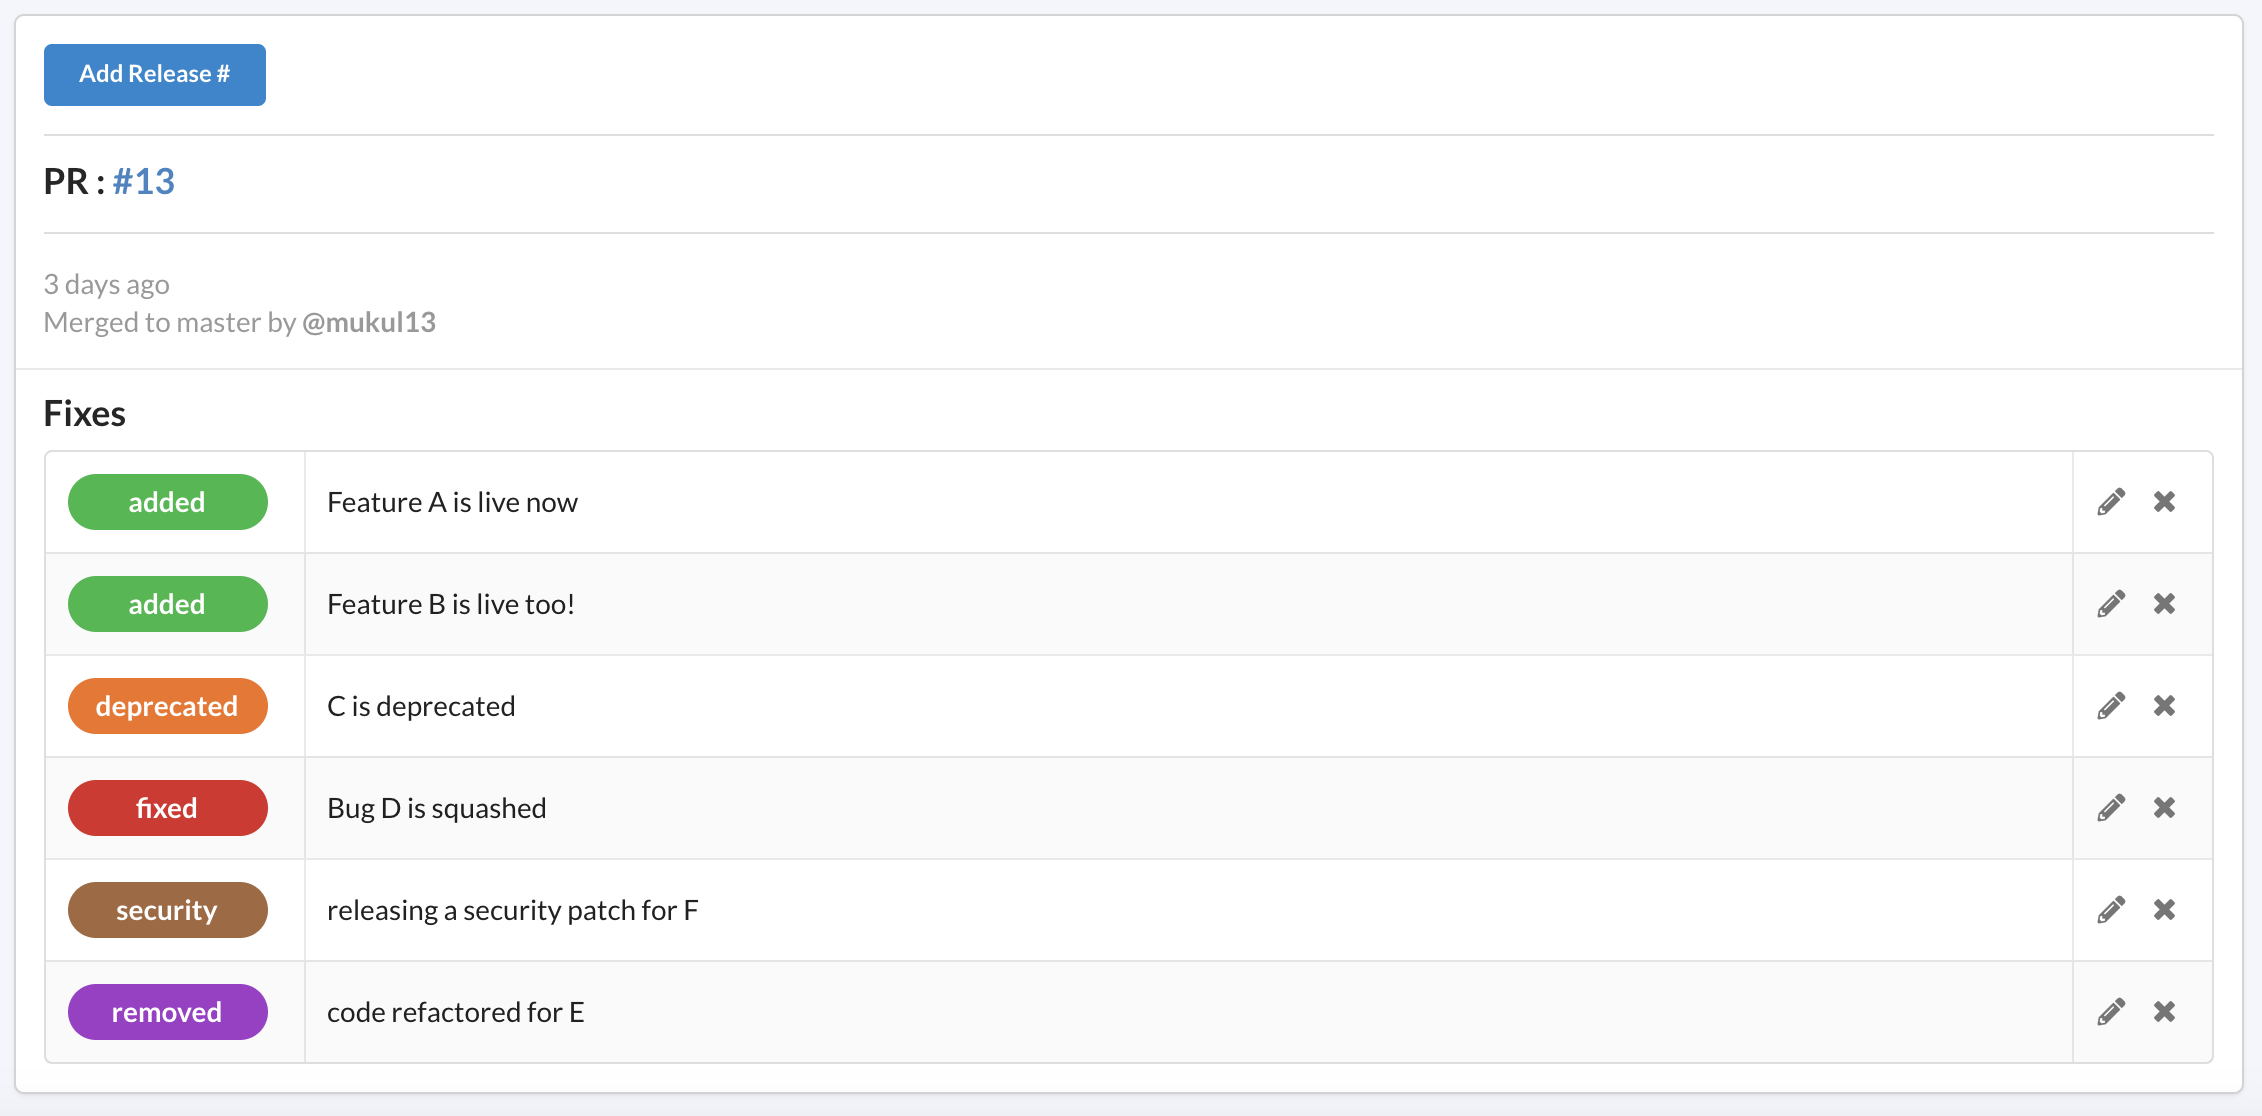Click the added label on Feature A
The image size is (2262, 1116).
pos(169,502)
